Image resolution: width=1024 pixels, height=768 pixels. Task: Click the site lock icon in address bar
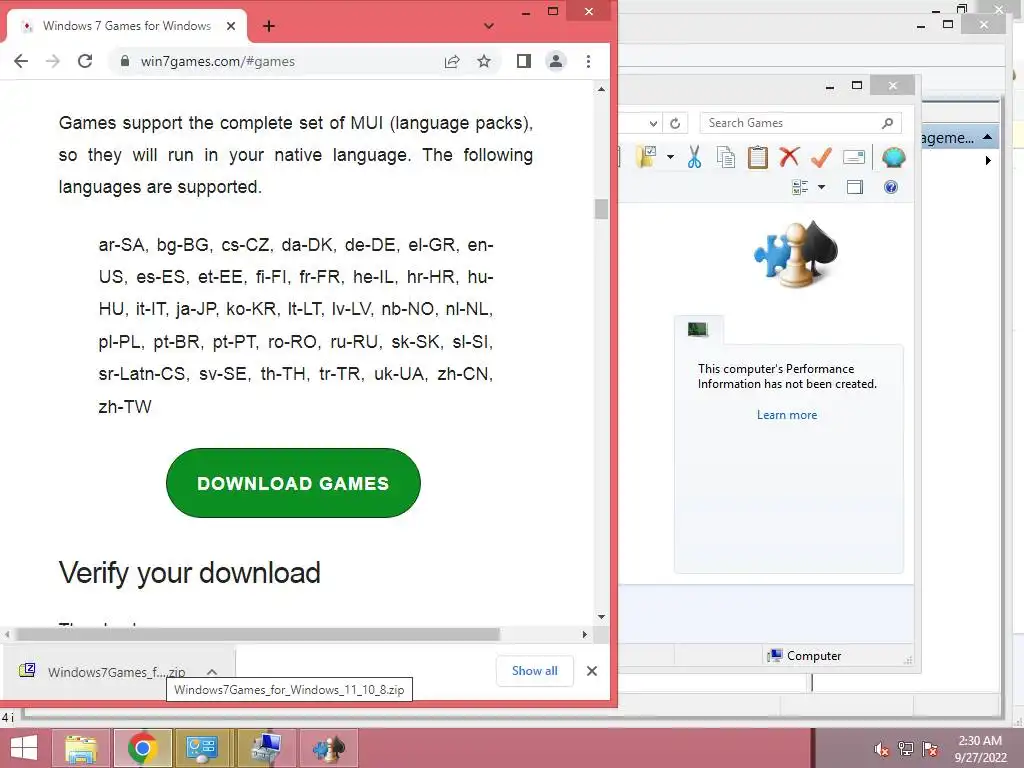125,61
